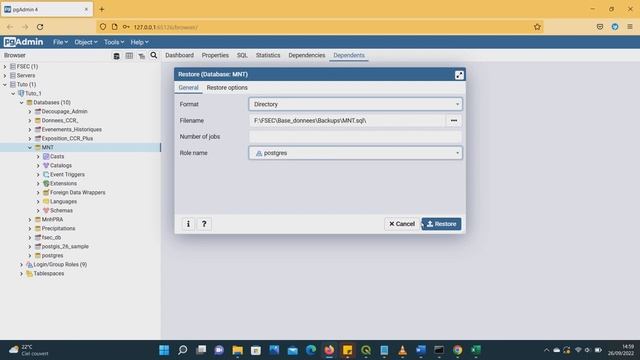
Task: Collapse the MNT database node
Action: (x=30, y=147)
